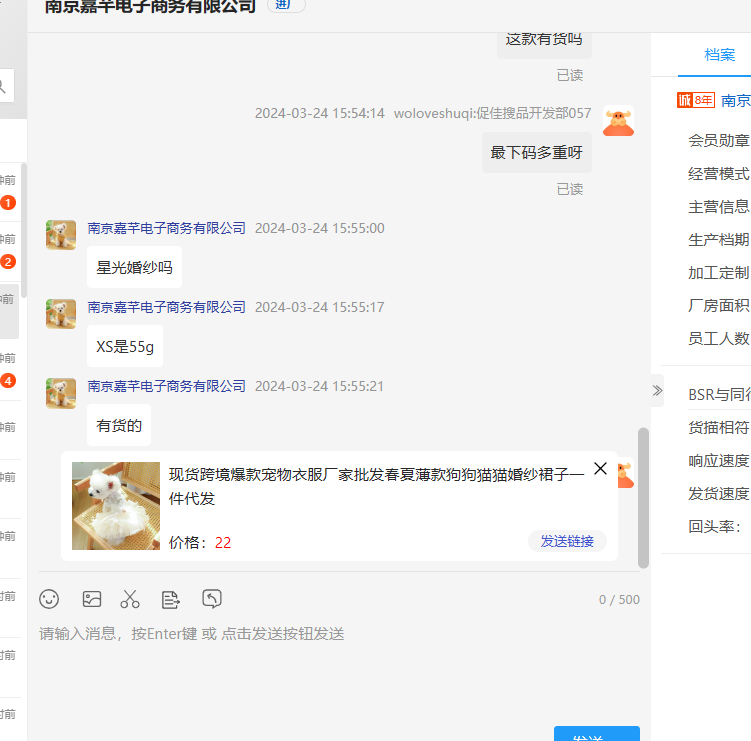Click the chat window vertical scrollbar
The image size is (751, 741).
pos(644,497)
